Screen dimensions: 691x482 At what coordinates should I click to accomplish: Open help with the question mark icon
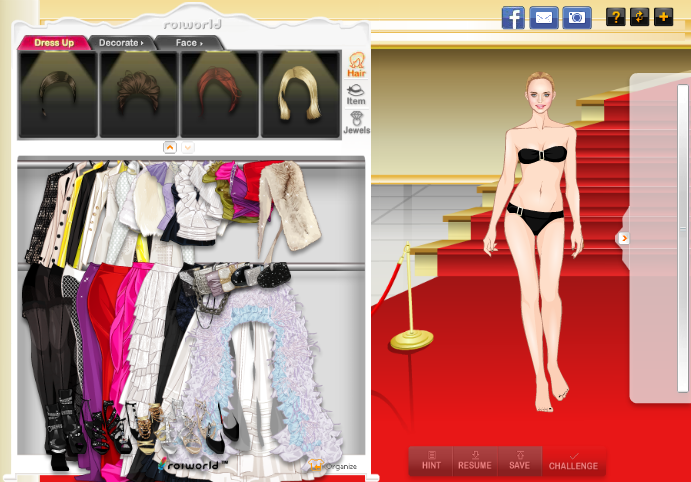[x=616, y=17]
